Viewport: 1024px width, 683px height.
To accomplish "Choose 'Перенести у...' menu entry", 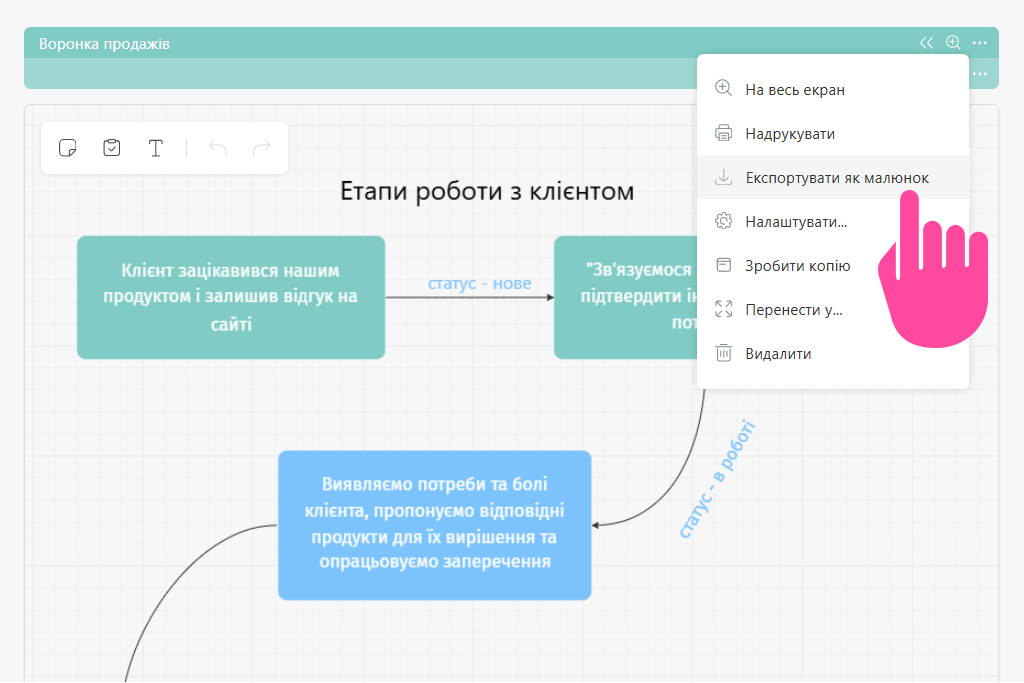I will tap(833, 310).
